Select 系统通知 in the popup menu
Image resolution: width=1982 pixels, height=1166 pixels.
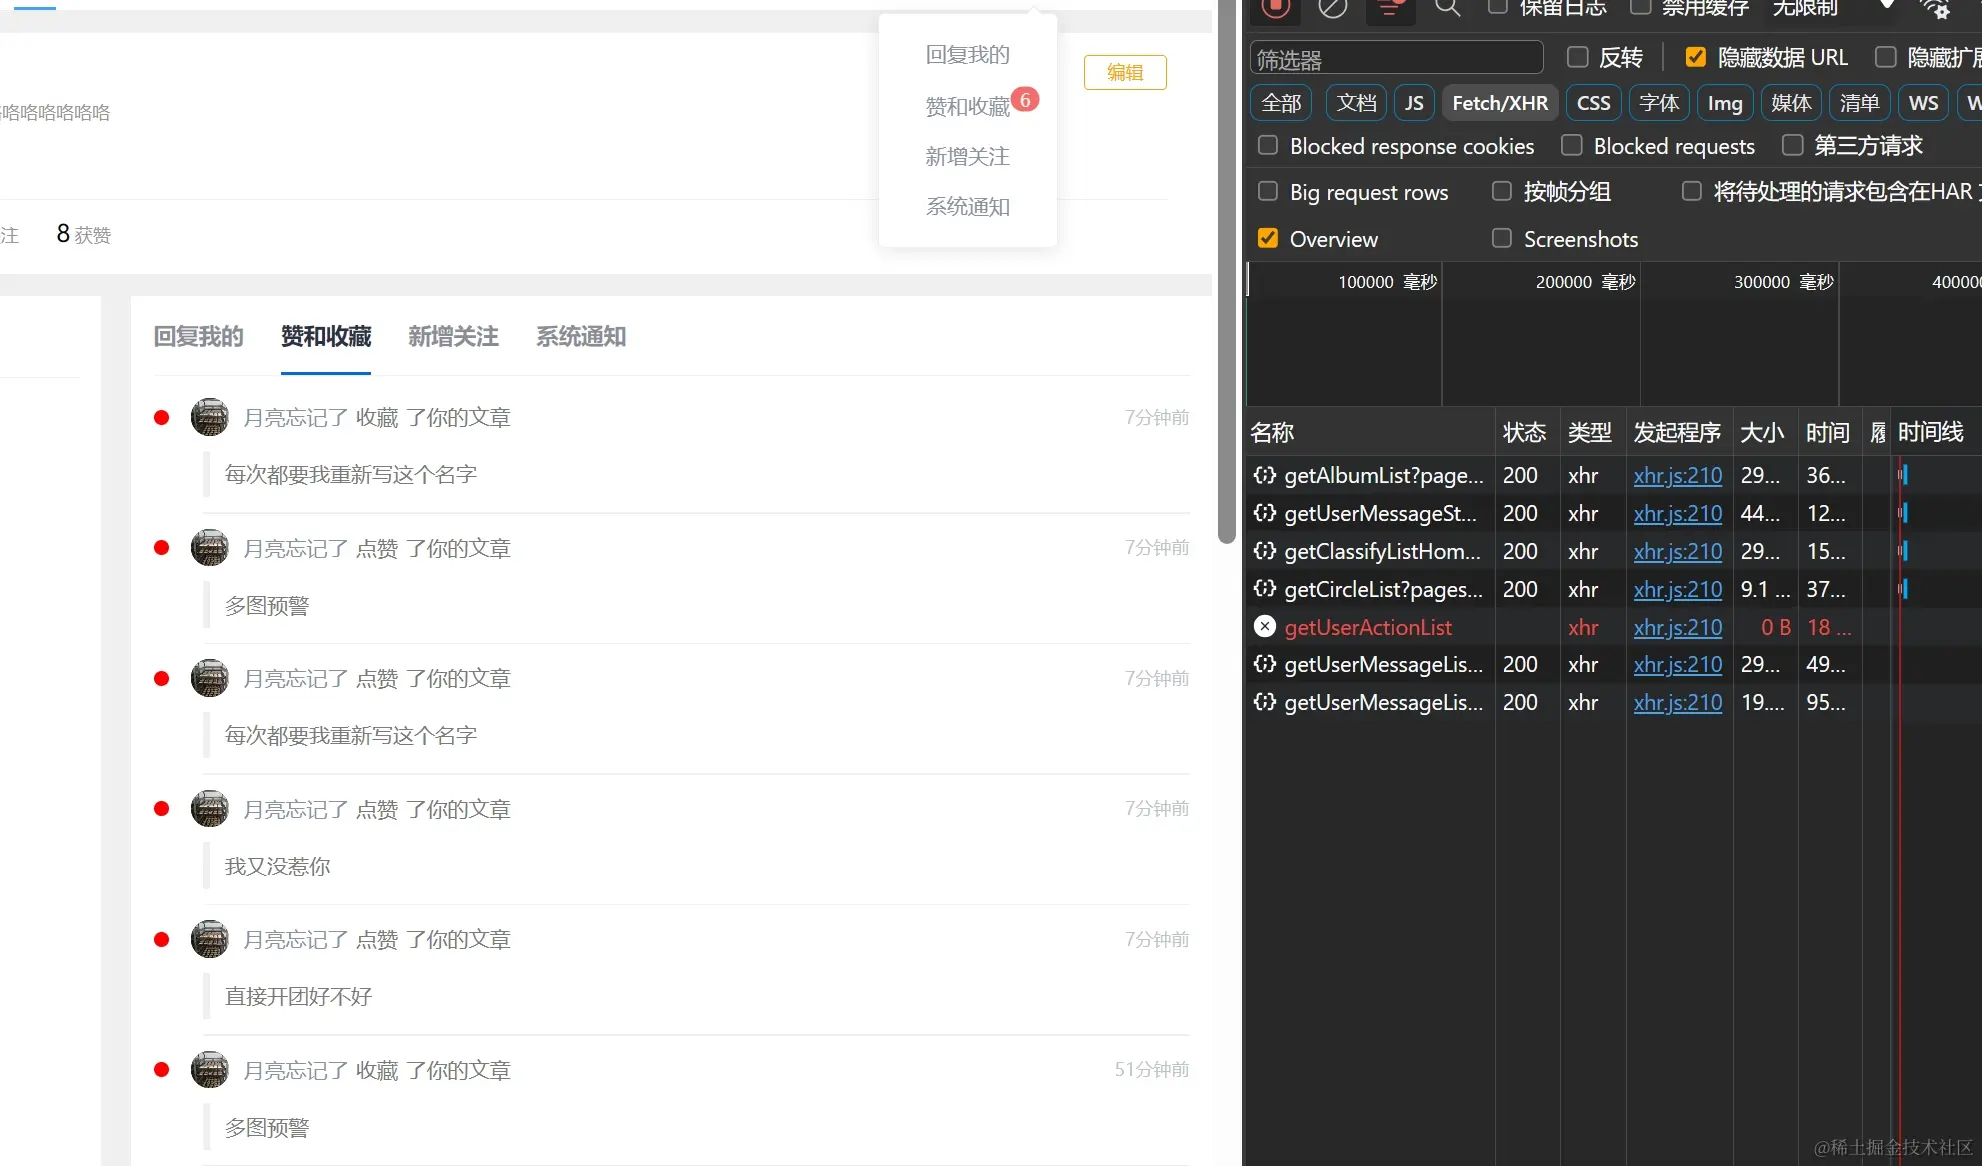(967, 207)
